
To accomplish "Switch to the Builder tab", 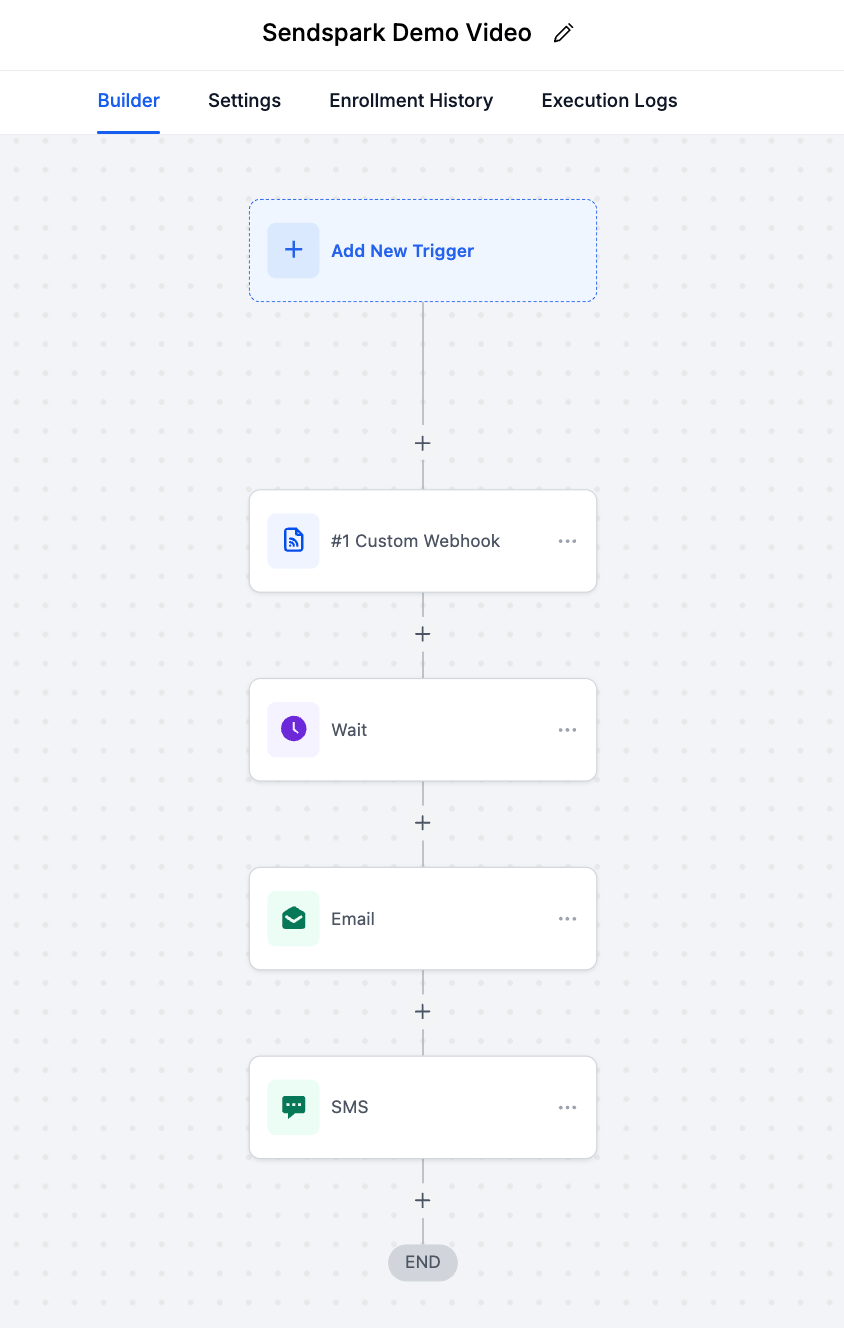I will (129, 101).
